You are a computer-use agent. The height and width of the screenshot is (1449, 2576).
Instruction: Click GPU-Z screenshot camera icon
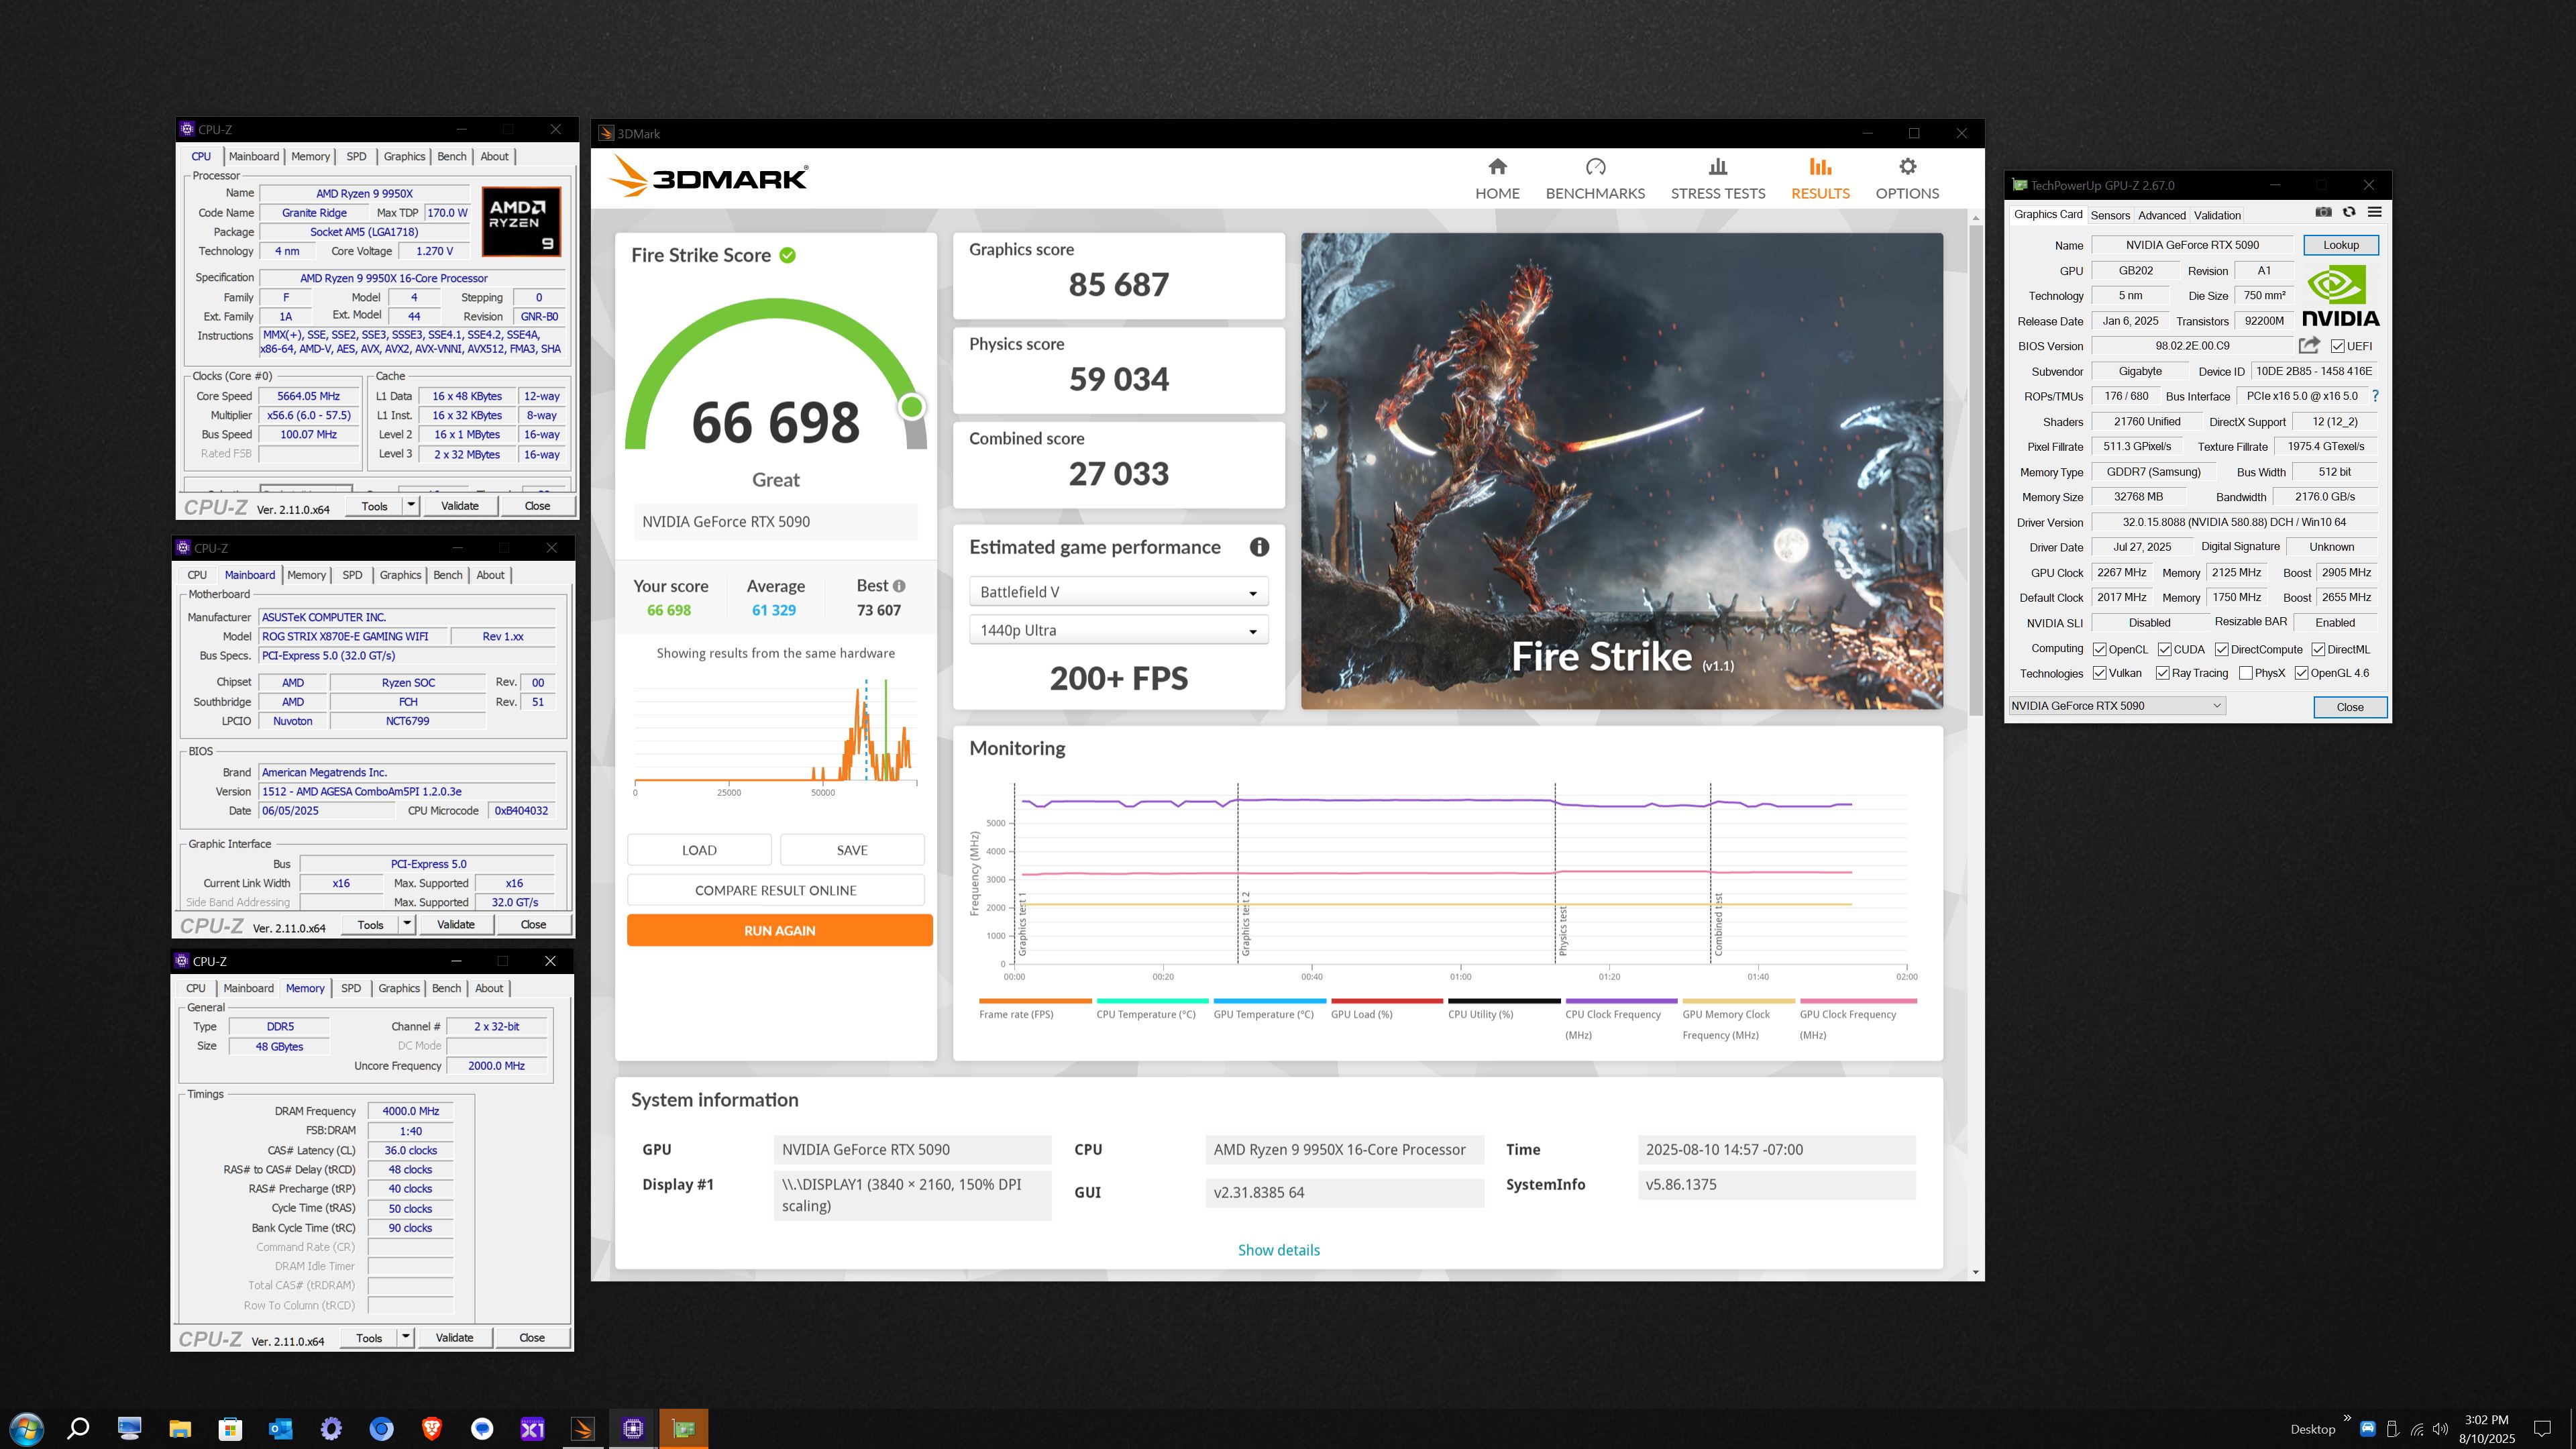pos(2323,212)
